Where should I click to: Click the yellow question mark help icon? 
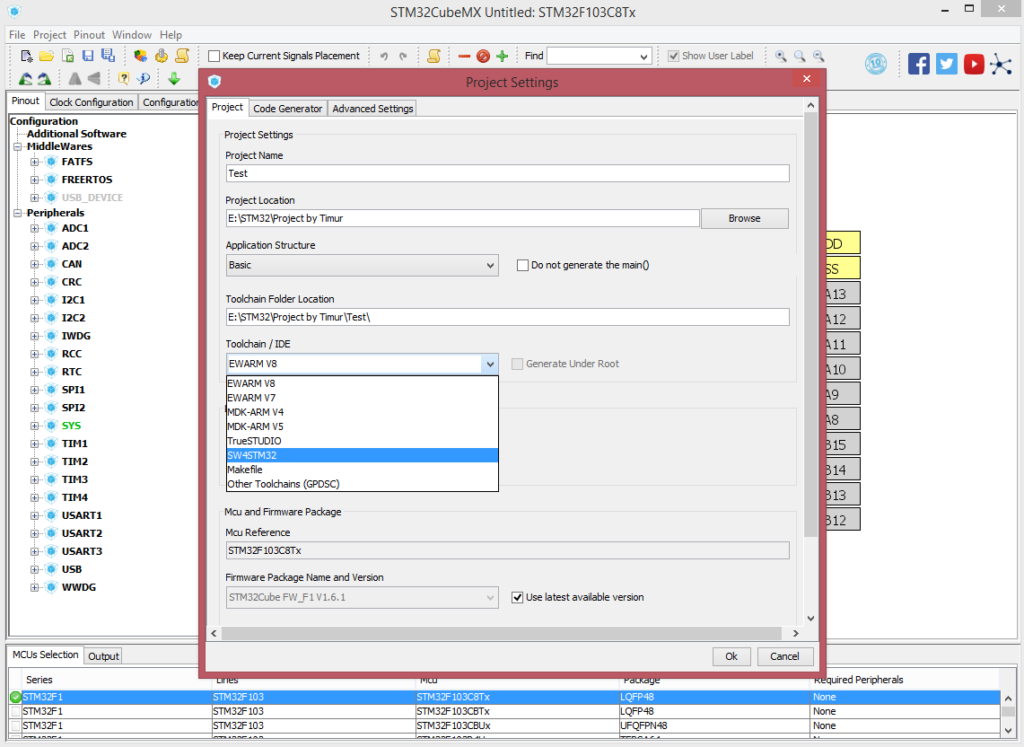click(123, 78)
